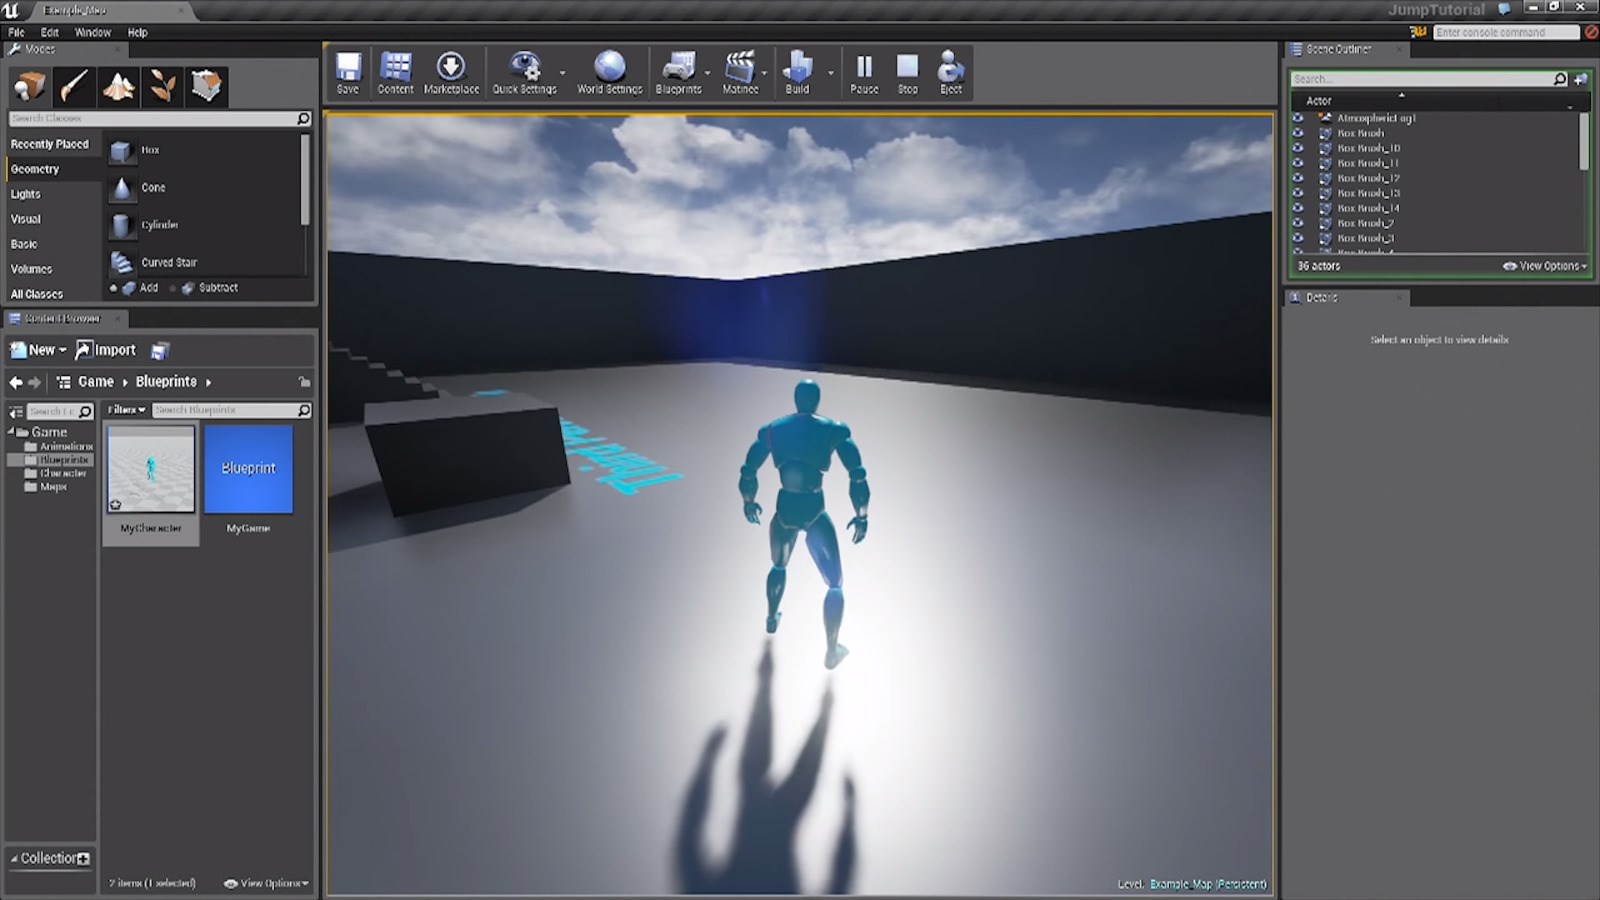Go forward in Content Browser history
The width and height of the screenshot is (1600, 900).
tap(35, 382)
